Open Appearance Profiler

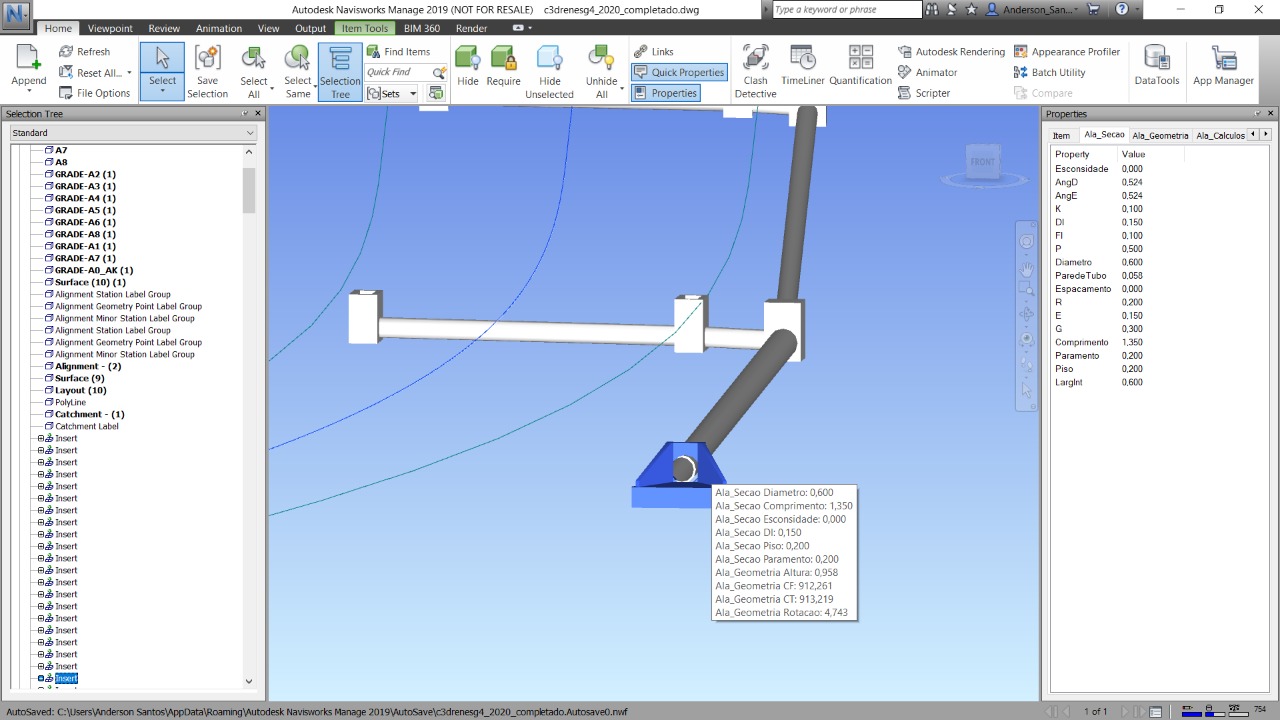[x=1066, y=51]
